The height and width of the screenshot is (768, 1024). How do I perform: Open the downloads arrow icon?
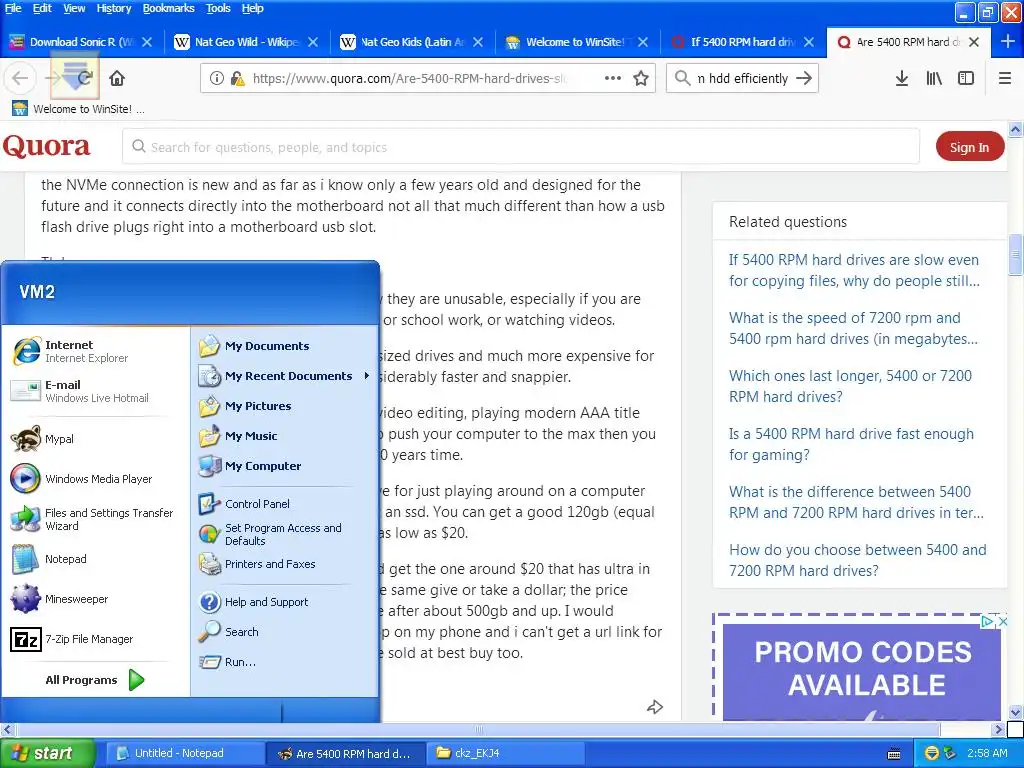tap(901, 78)
